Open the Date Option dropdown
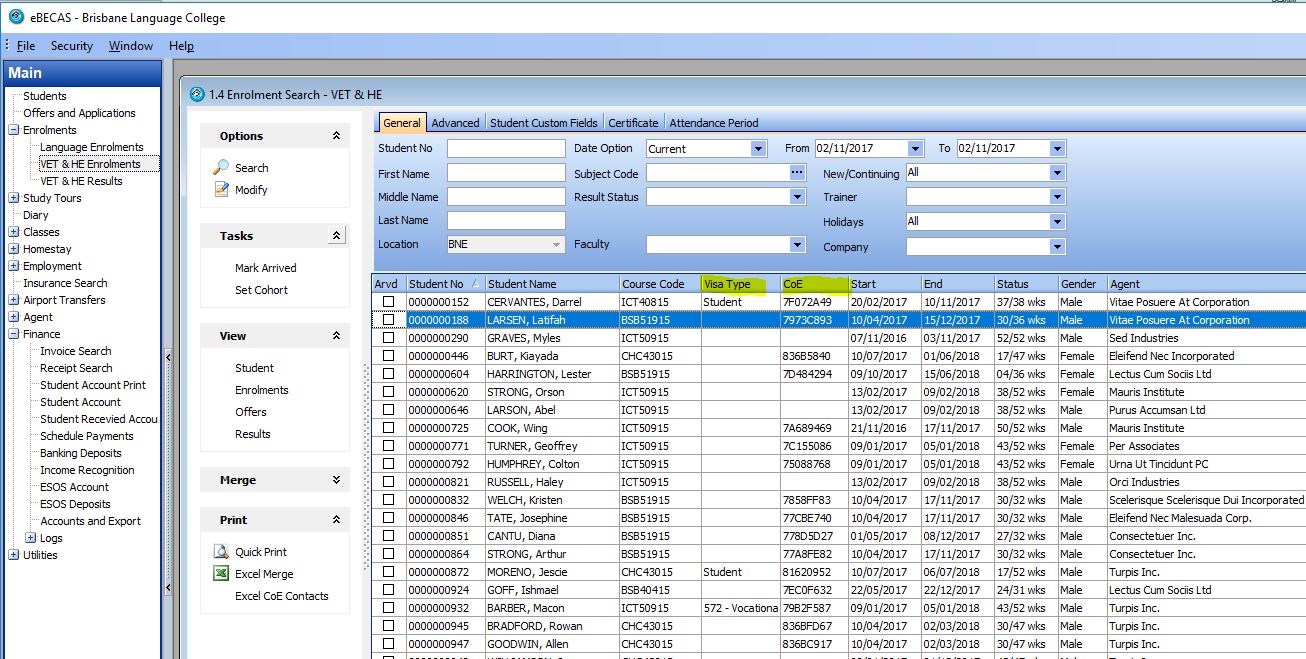1306x659 pixels. coord(757,148)
